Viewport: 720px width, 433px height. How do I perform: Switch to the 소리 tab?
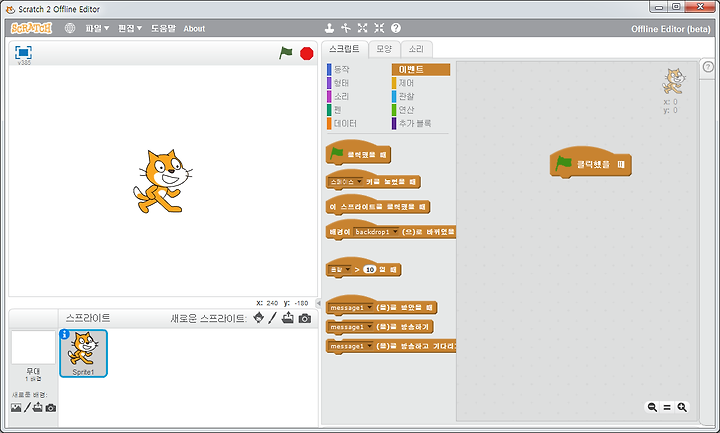click(416, 49)
